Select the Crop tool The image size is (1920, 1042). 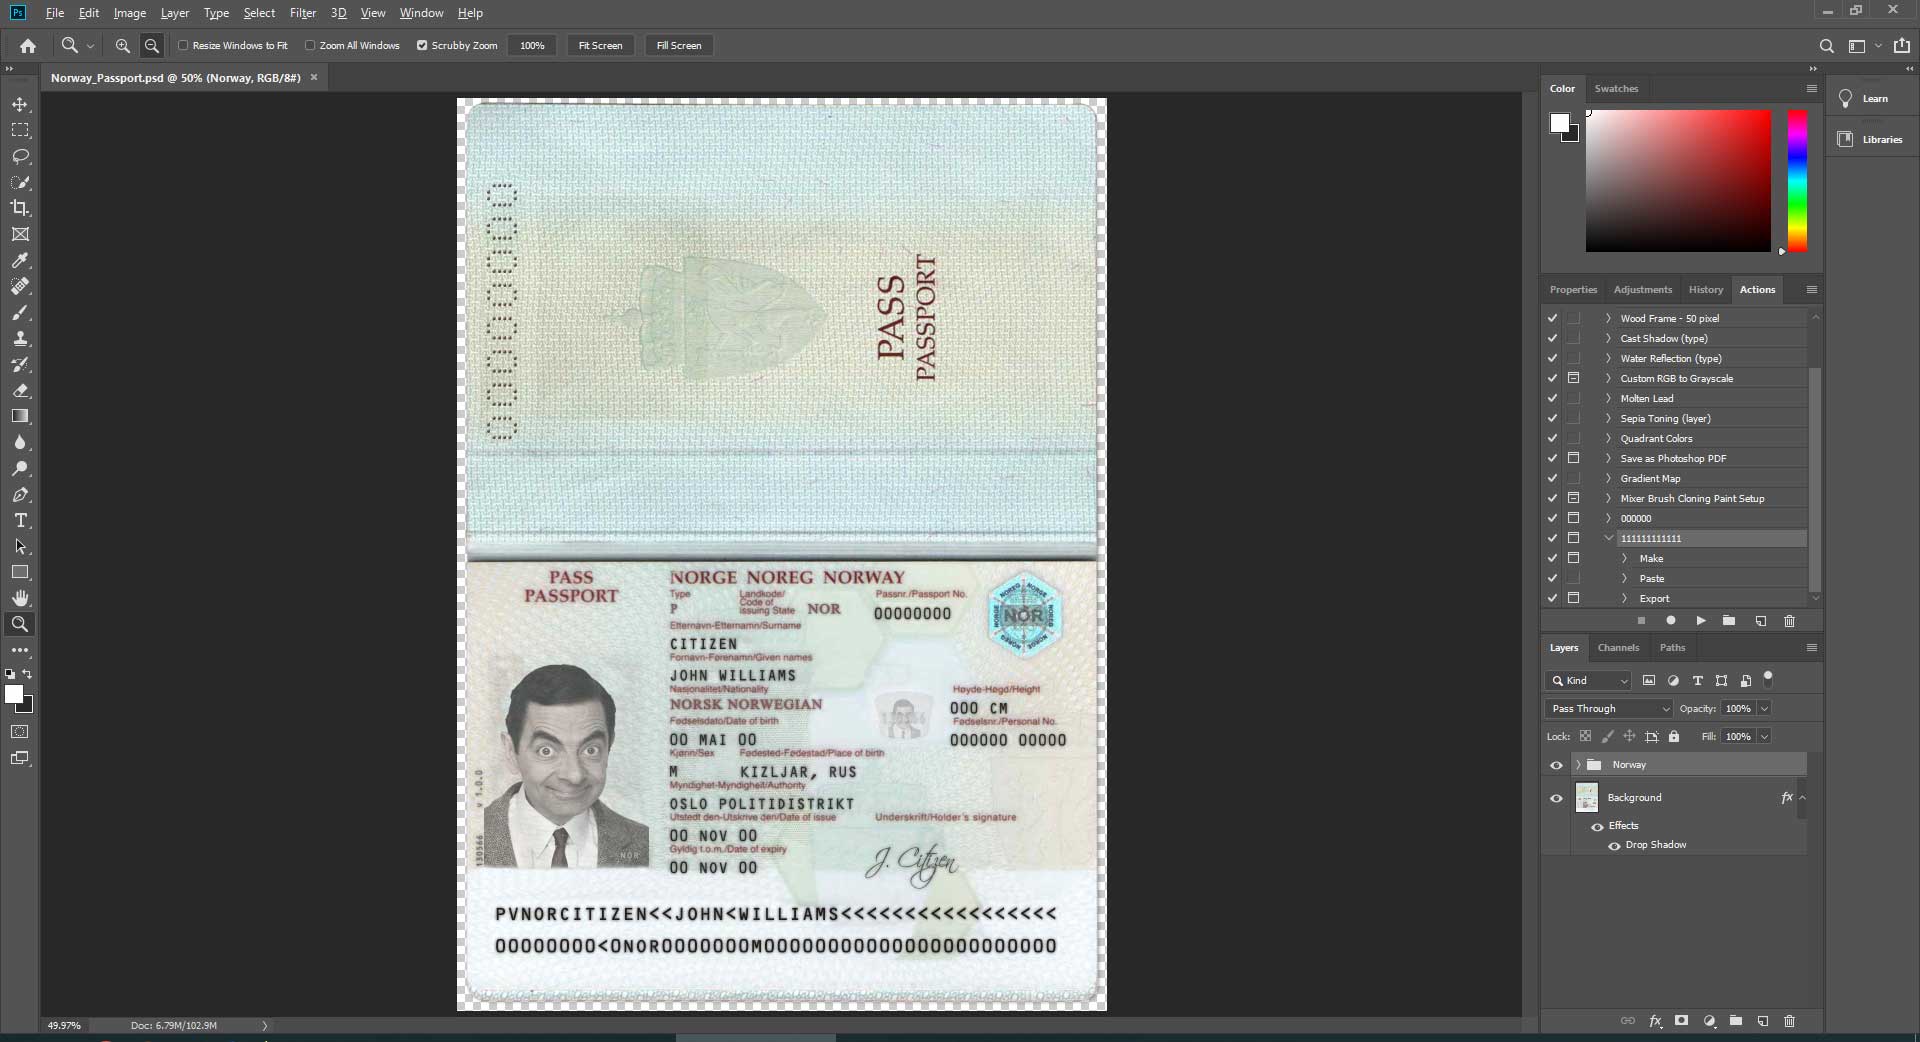tap(20, 208)
